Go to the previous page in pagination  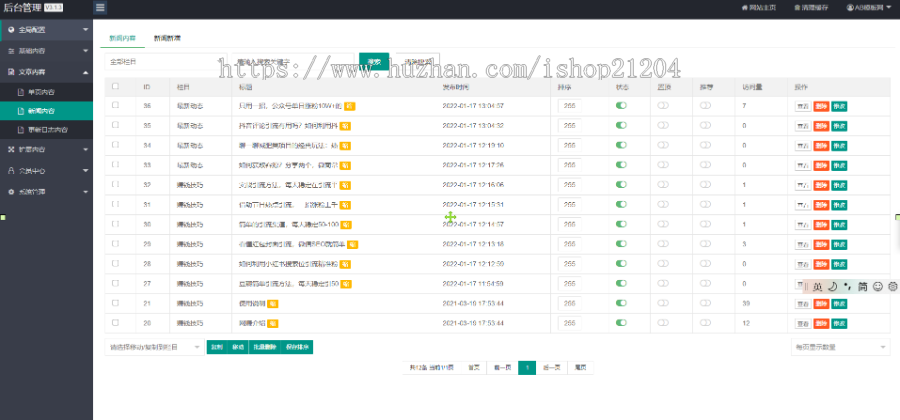point(502,368)
